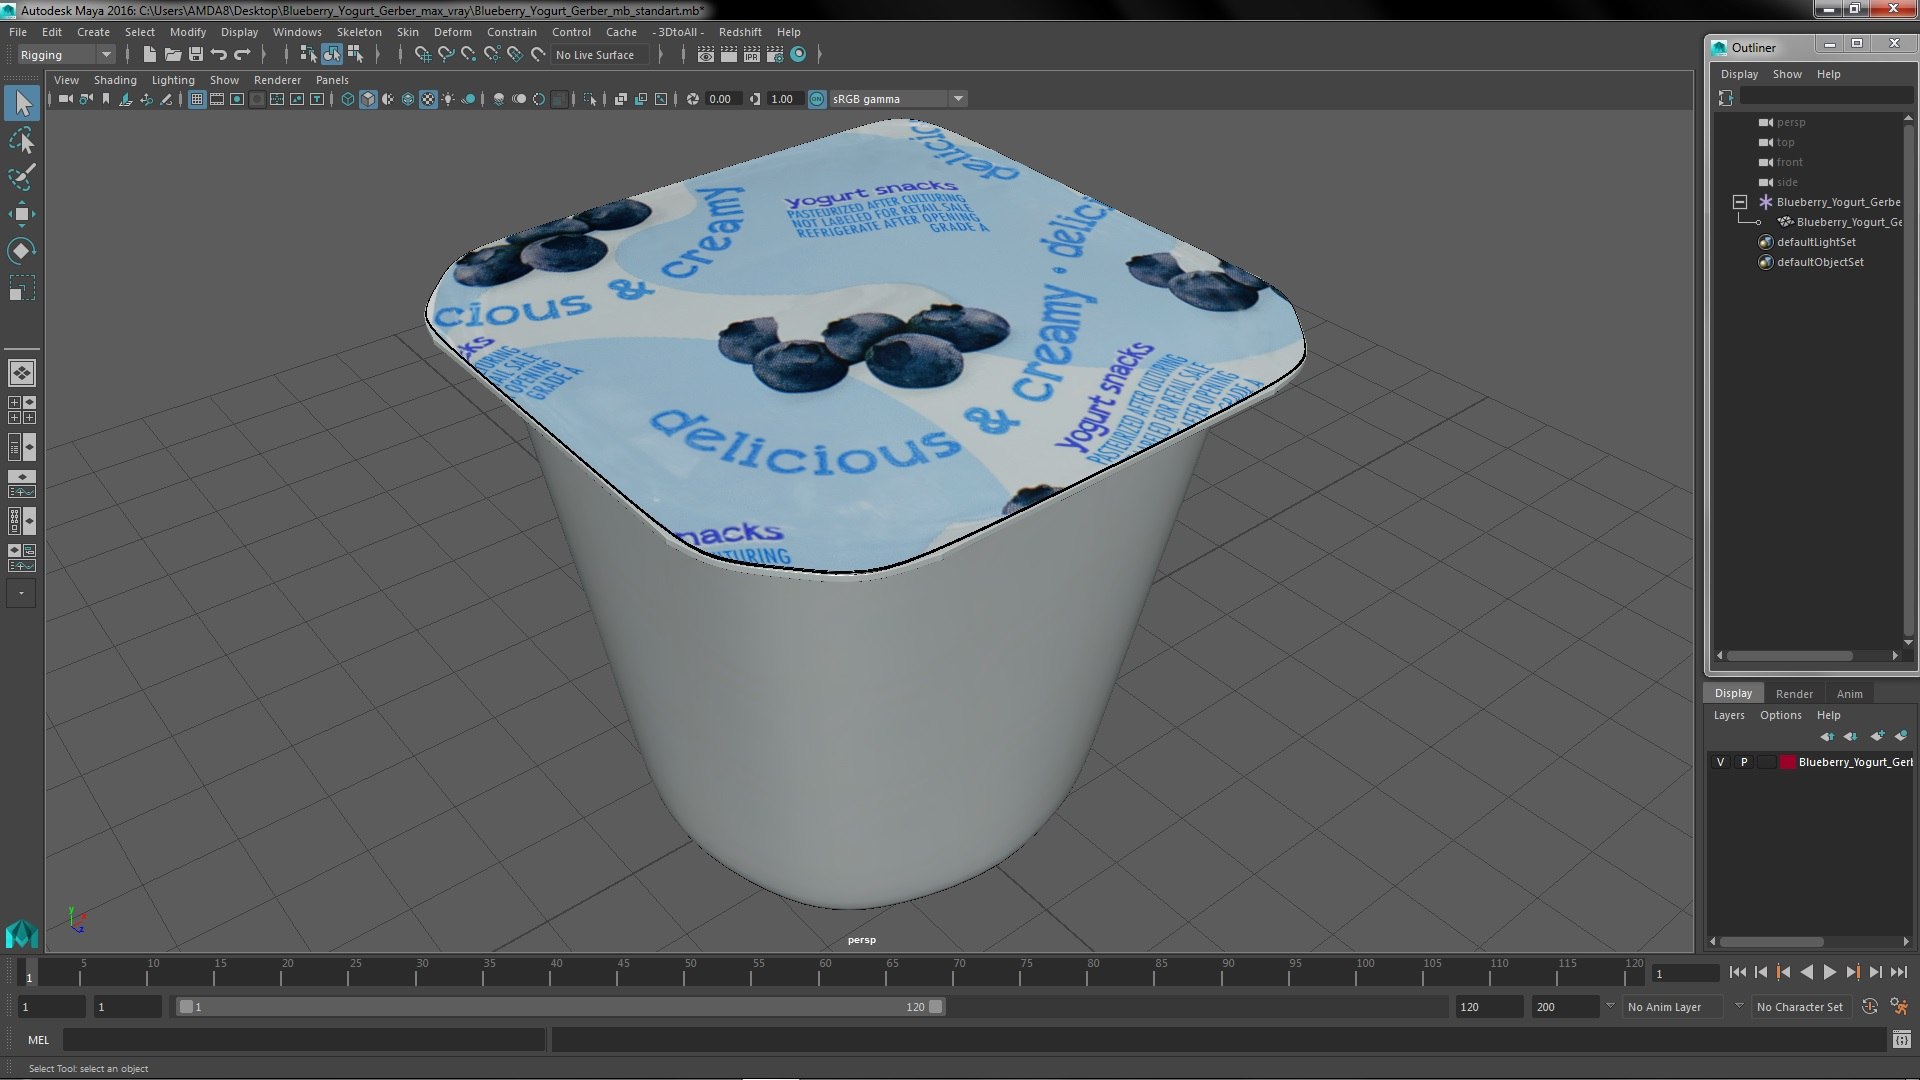Viewport: 1920px width, 1080px height.
Task: Open the Redshift menu
Action: tap(740, 32)
